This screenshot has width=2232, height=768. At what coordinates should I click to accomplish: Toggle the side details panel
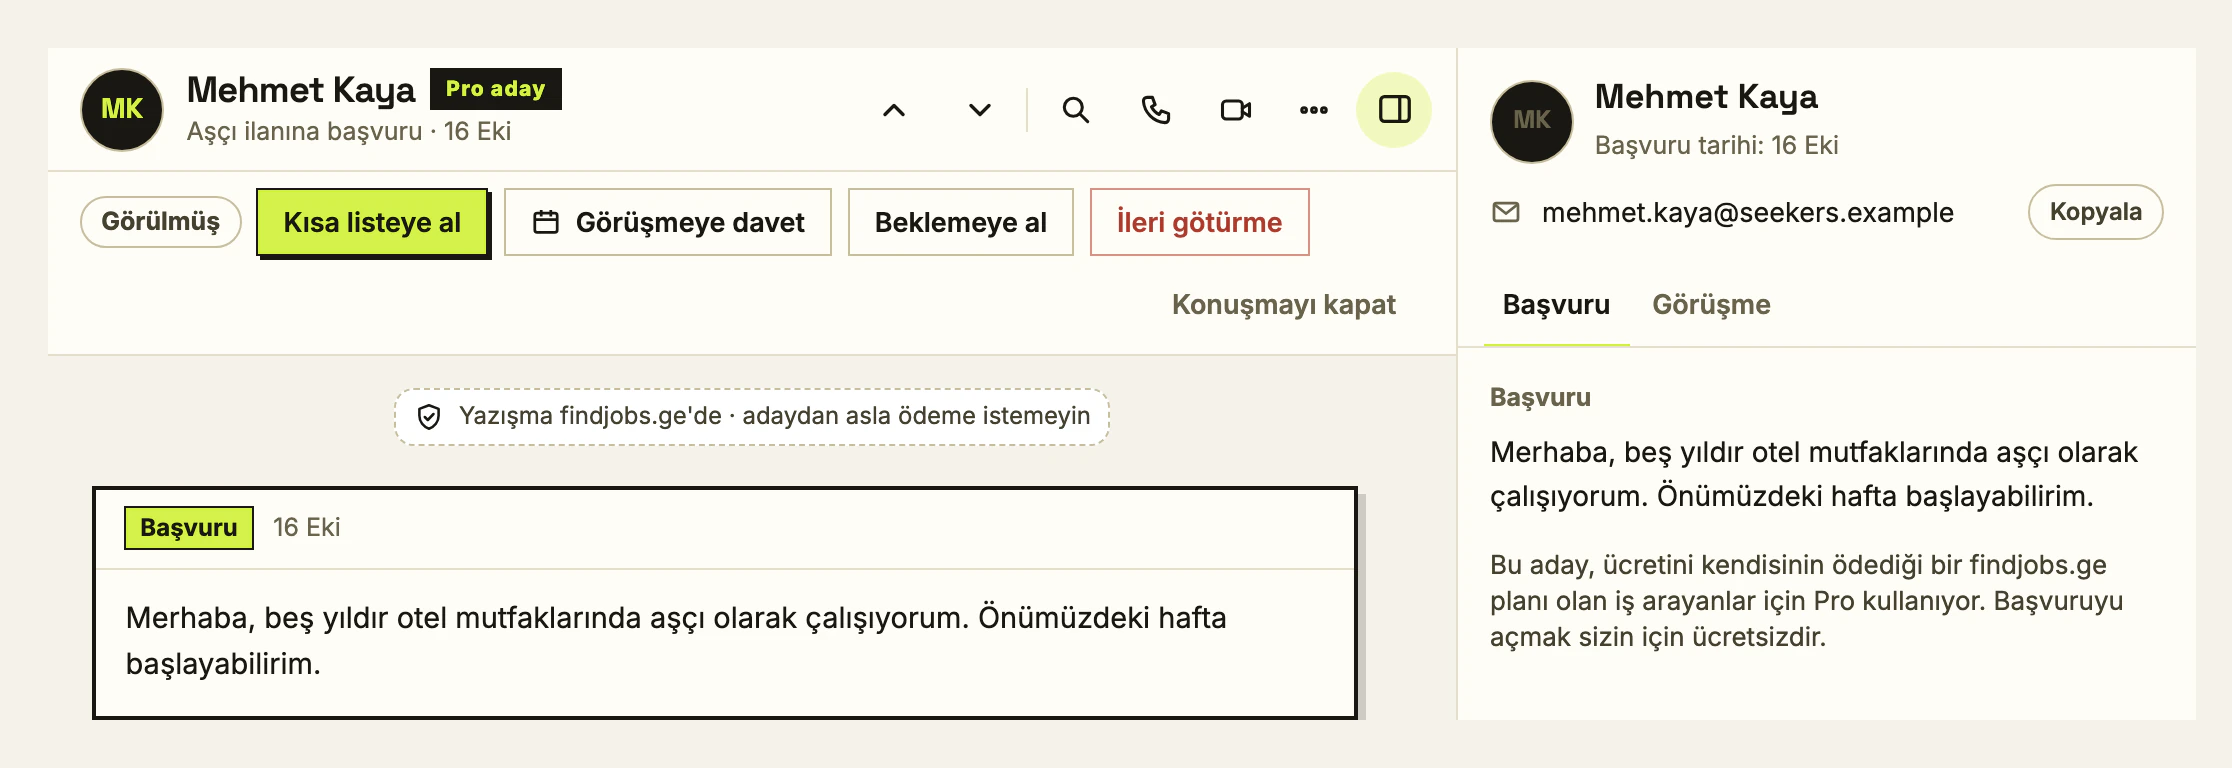[x=1394, y=110]
